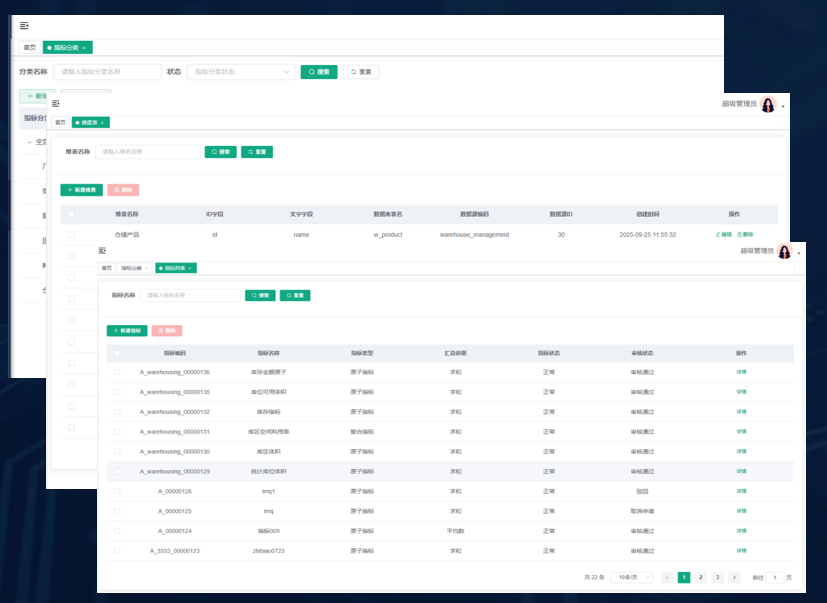Click the menu collapse icon in the back-most window

coord(24,26)
